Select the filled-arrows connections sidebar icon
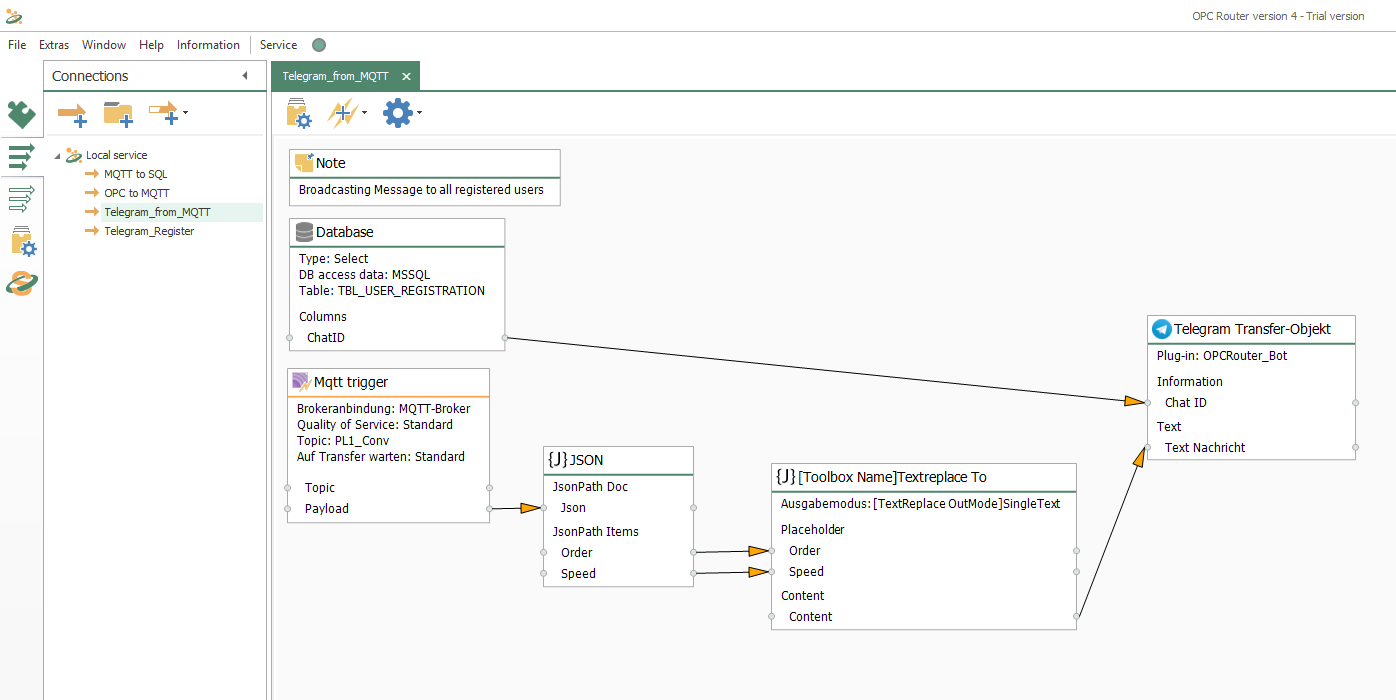The width and height of the screenshot is (1396, 700). 21,157
